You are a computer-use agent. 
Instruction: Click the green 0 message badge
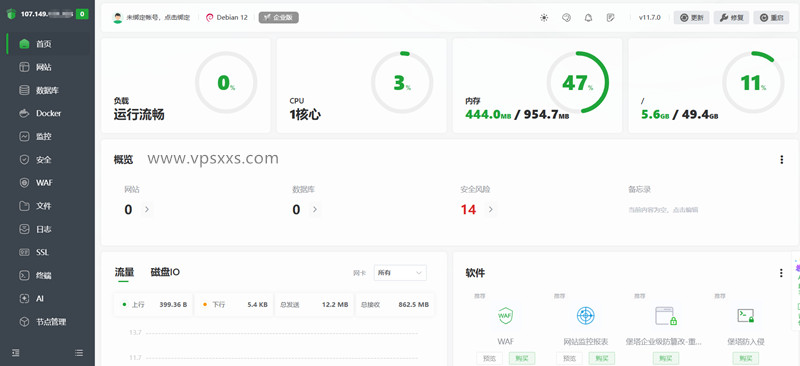(82, 14)
